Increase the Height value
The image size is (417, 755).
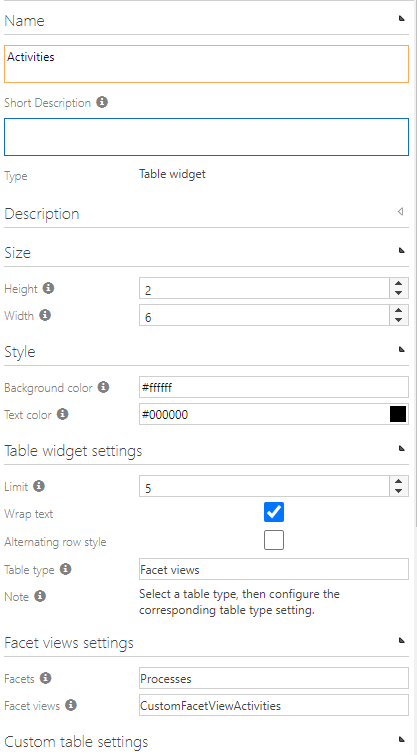[398, 284]
